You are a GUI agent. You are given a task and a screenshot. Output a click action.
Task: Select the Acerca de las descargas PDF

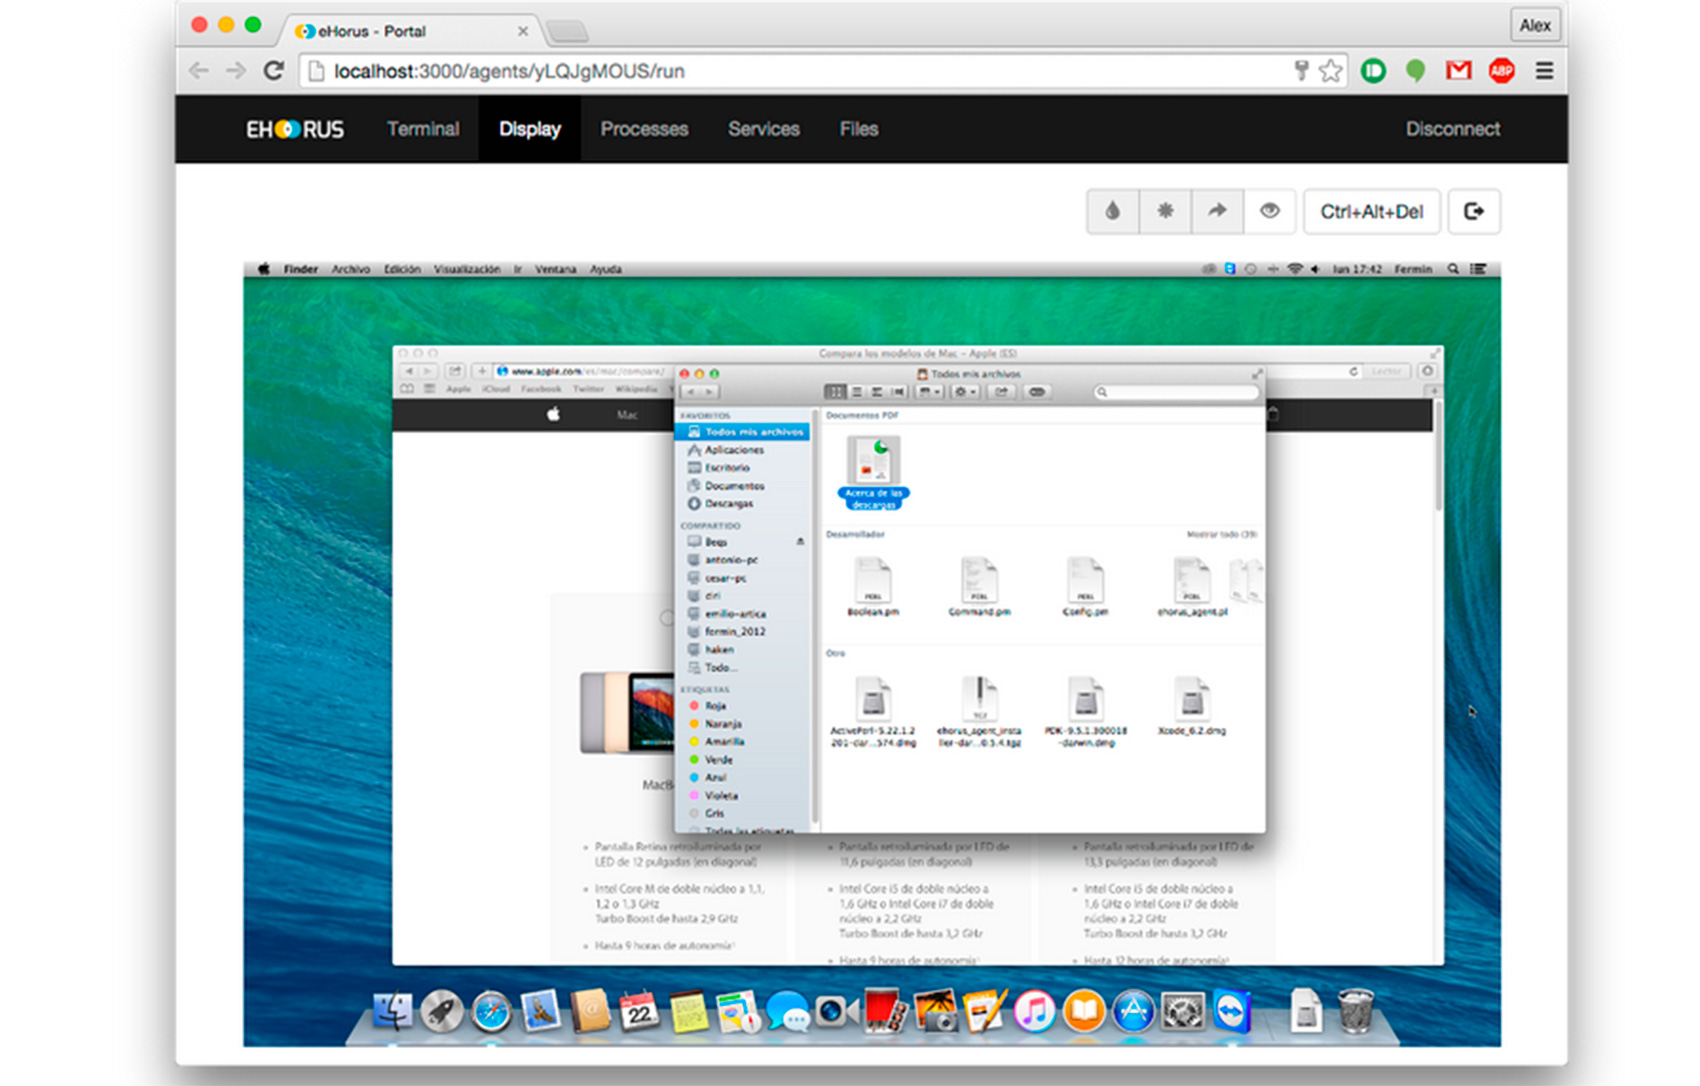[873, 472]
